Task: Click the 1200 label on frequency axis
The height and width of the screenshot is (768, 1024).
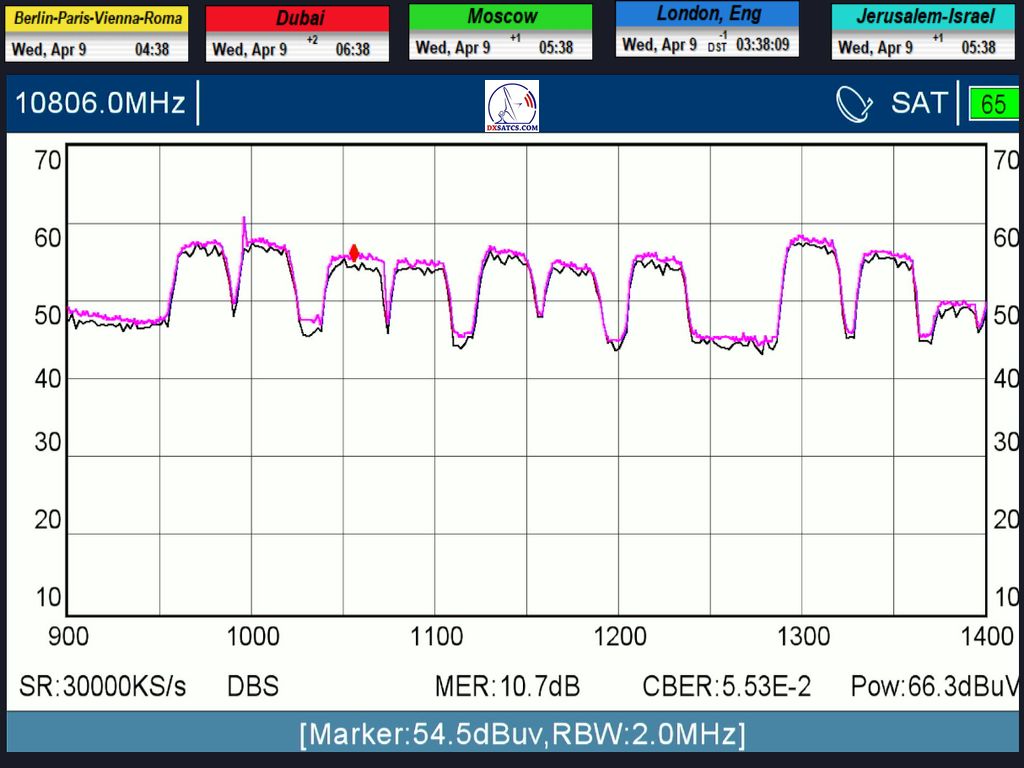Action: pyautogui.click(x=620, y=637)
